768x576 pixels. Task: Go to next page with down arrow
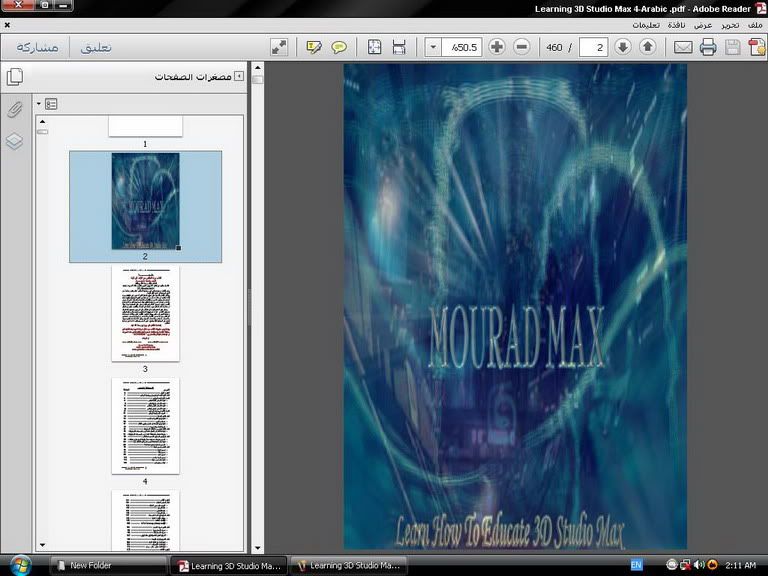click(x=623, y=47)
